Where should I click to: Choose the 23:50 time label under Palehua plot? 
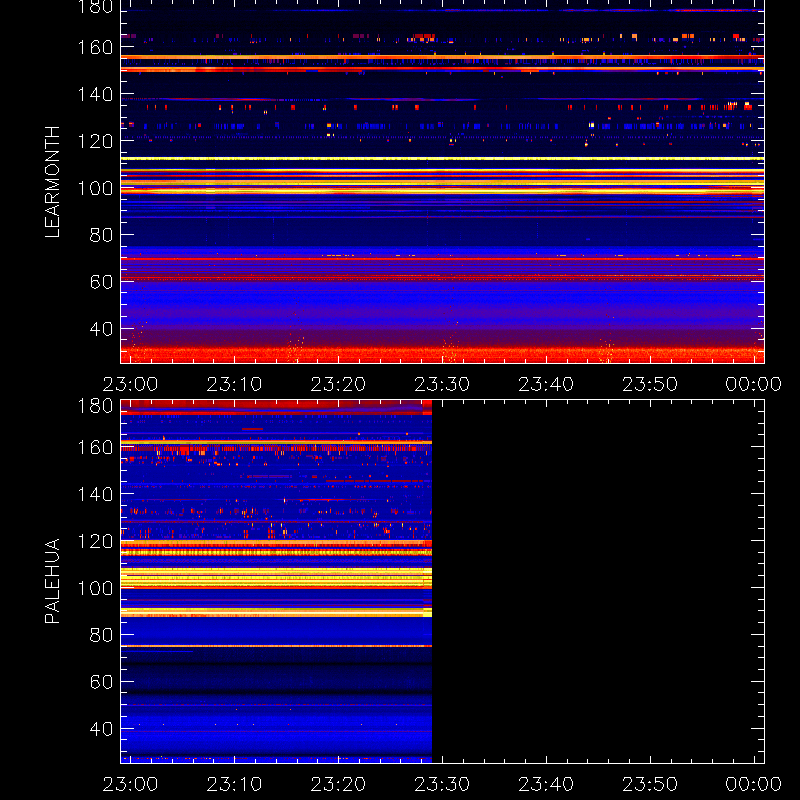[650, 784]
